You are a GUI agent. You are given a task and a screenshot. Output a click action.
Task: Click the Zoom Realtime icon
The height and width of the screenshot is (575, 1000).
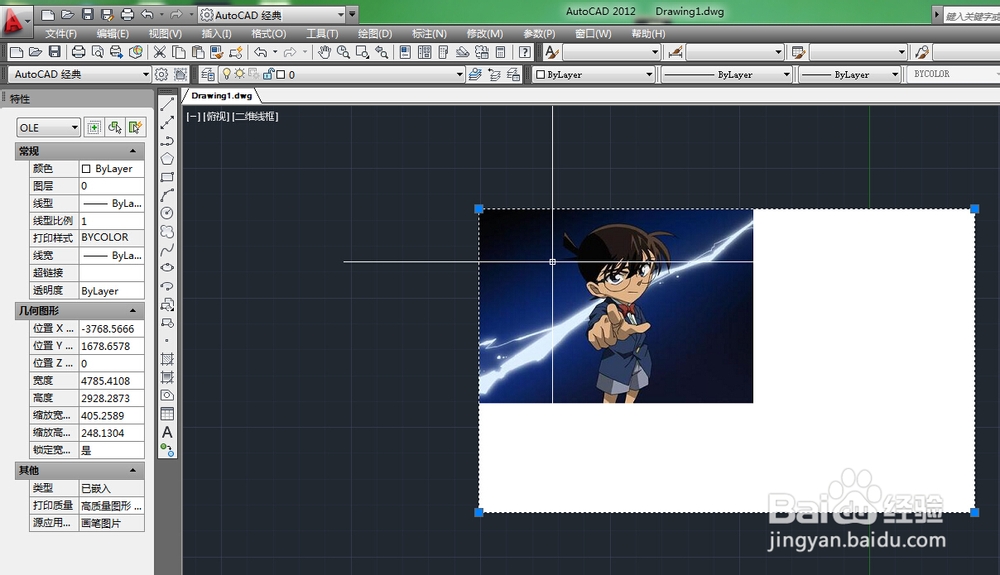pyautogui.click(x=344, y=52)
